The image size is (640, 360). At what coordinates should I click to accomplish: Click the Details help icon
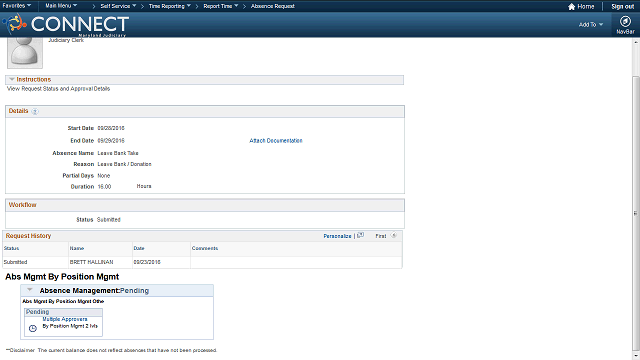[x=35, y=111]
